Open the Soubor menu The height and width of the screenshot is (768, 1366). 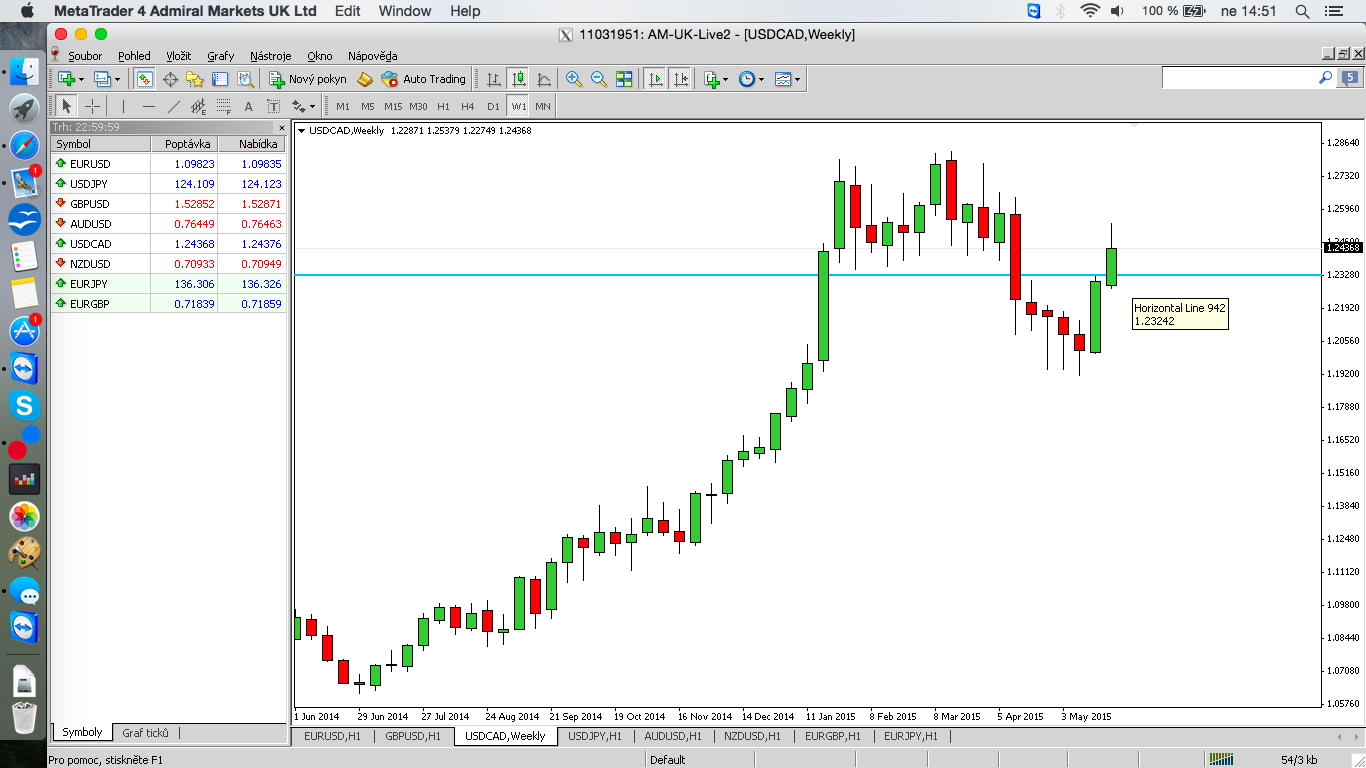click(x=85, y=56)
